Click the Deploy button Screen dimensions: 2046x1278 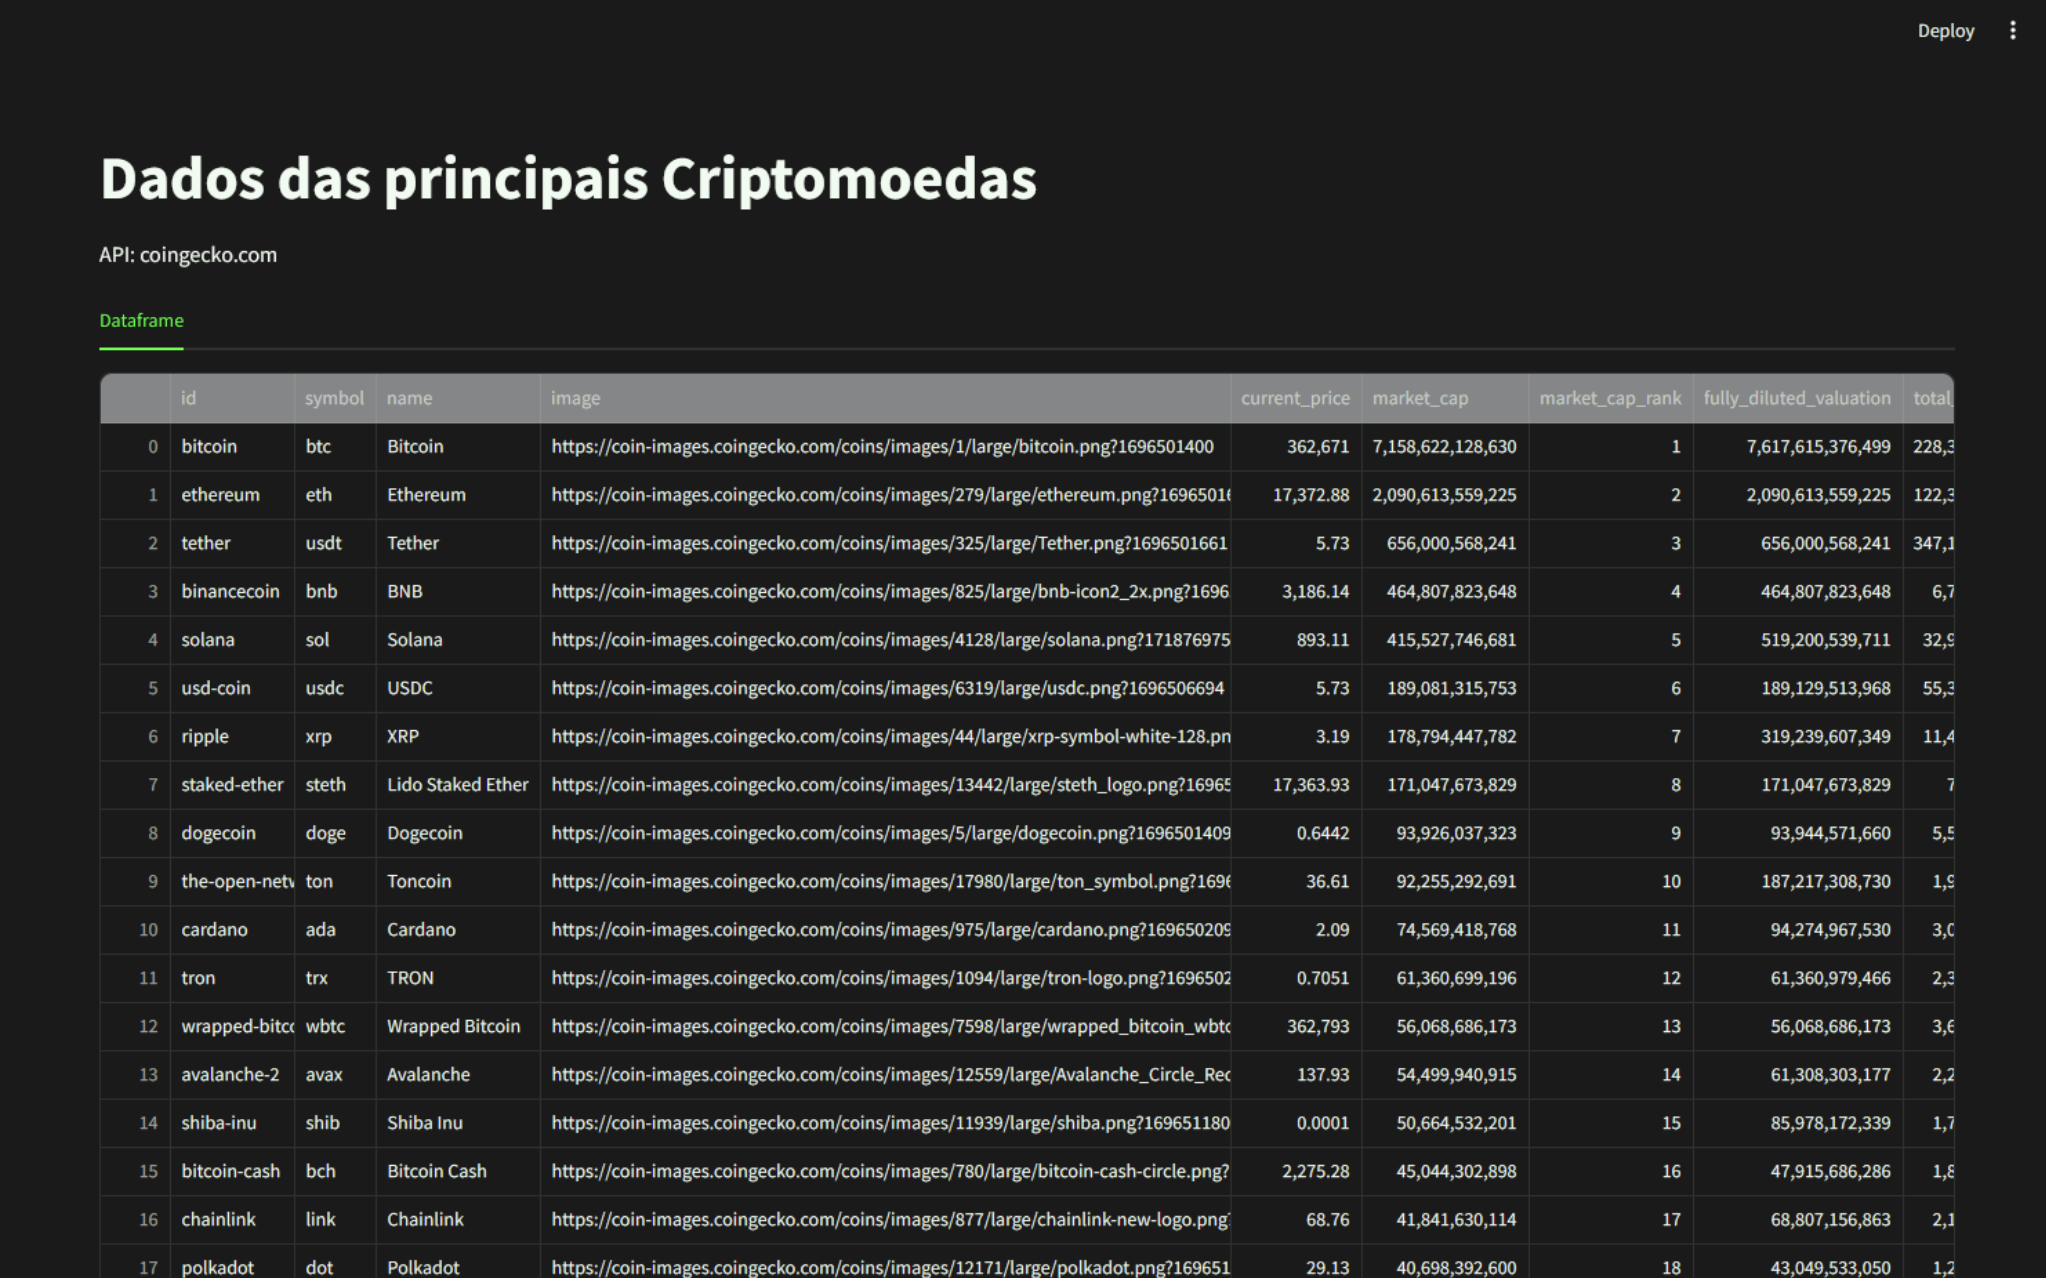point(1945,31)
